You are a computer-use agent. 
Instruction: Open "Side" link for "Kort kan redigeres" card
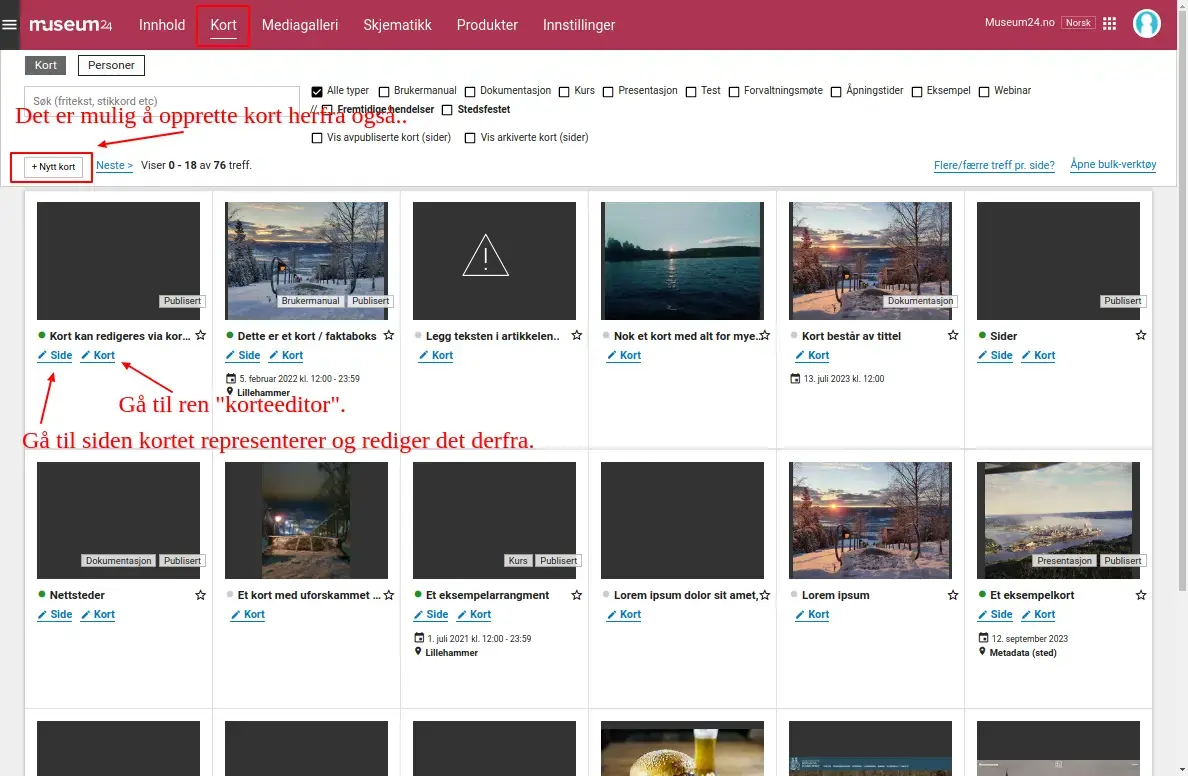[x=55, y=355]
